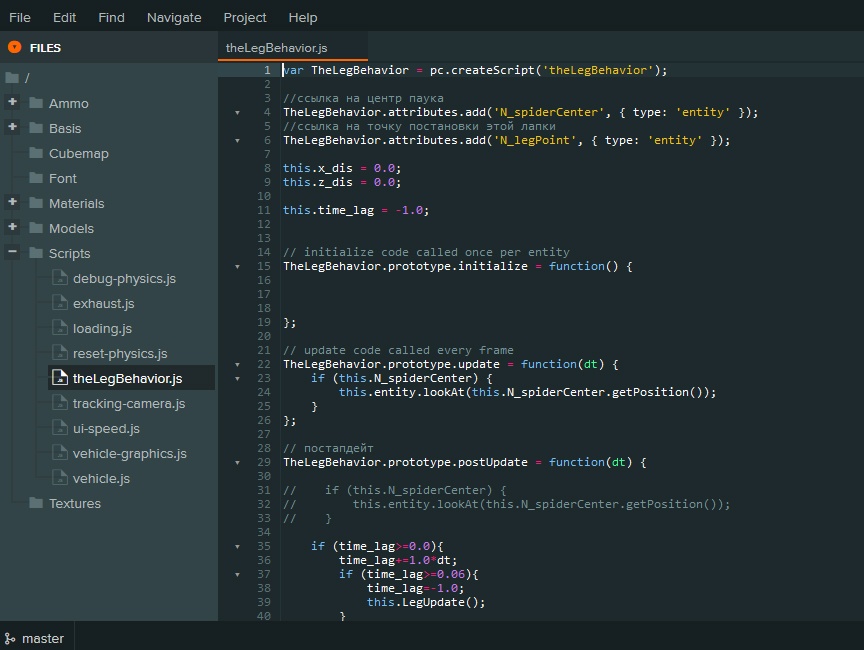The height and width of the screenshot is (650, 864).
Task: Fold the initialize function at line 15
Action: point(237,267)
